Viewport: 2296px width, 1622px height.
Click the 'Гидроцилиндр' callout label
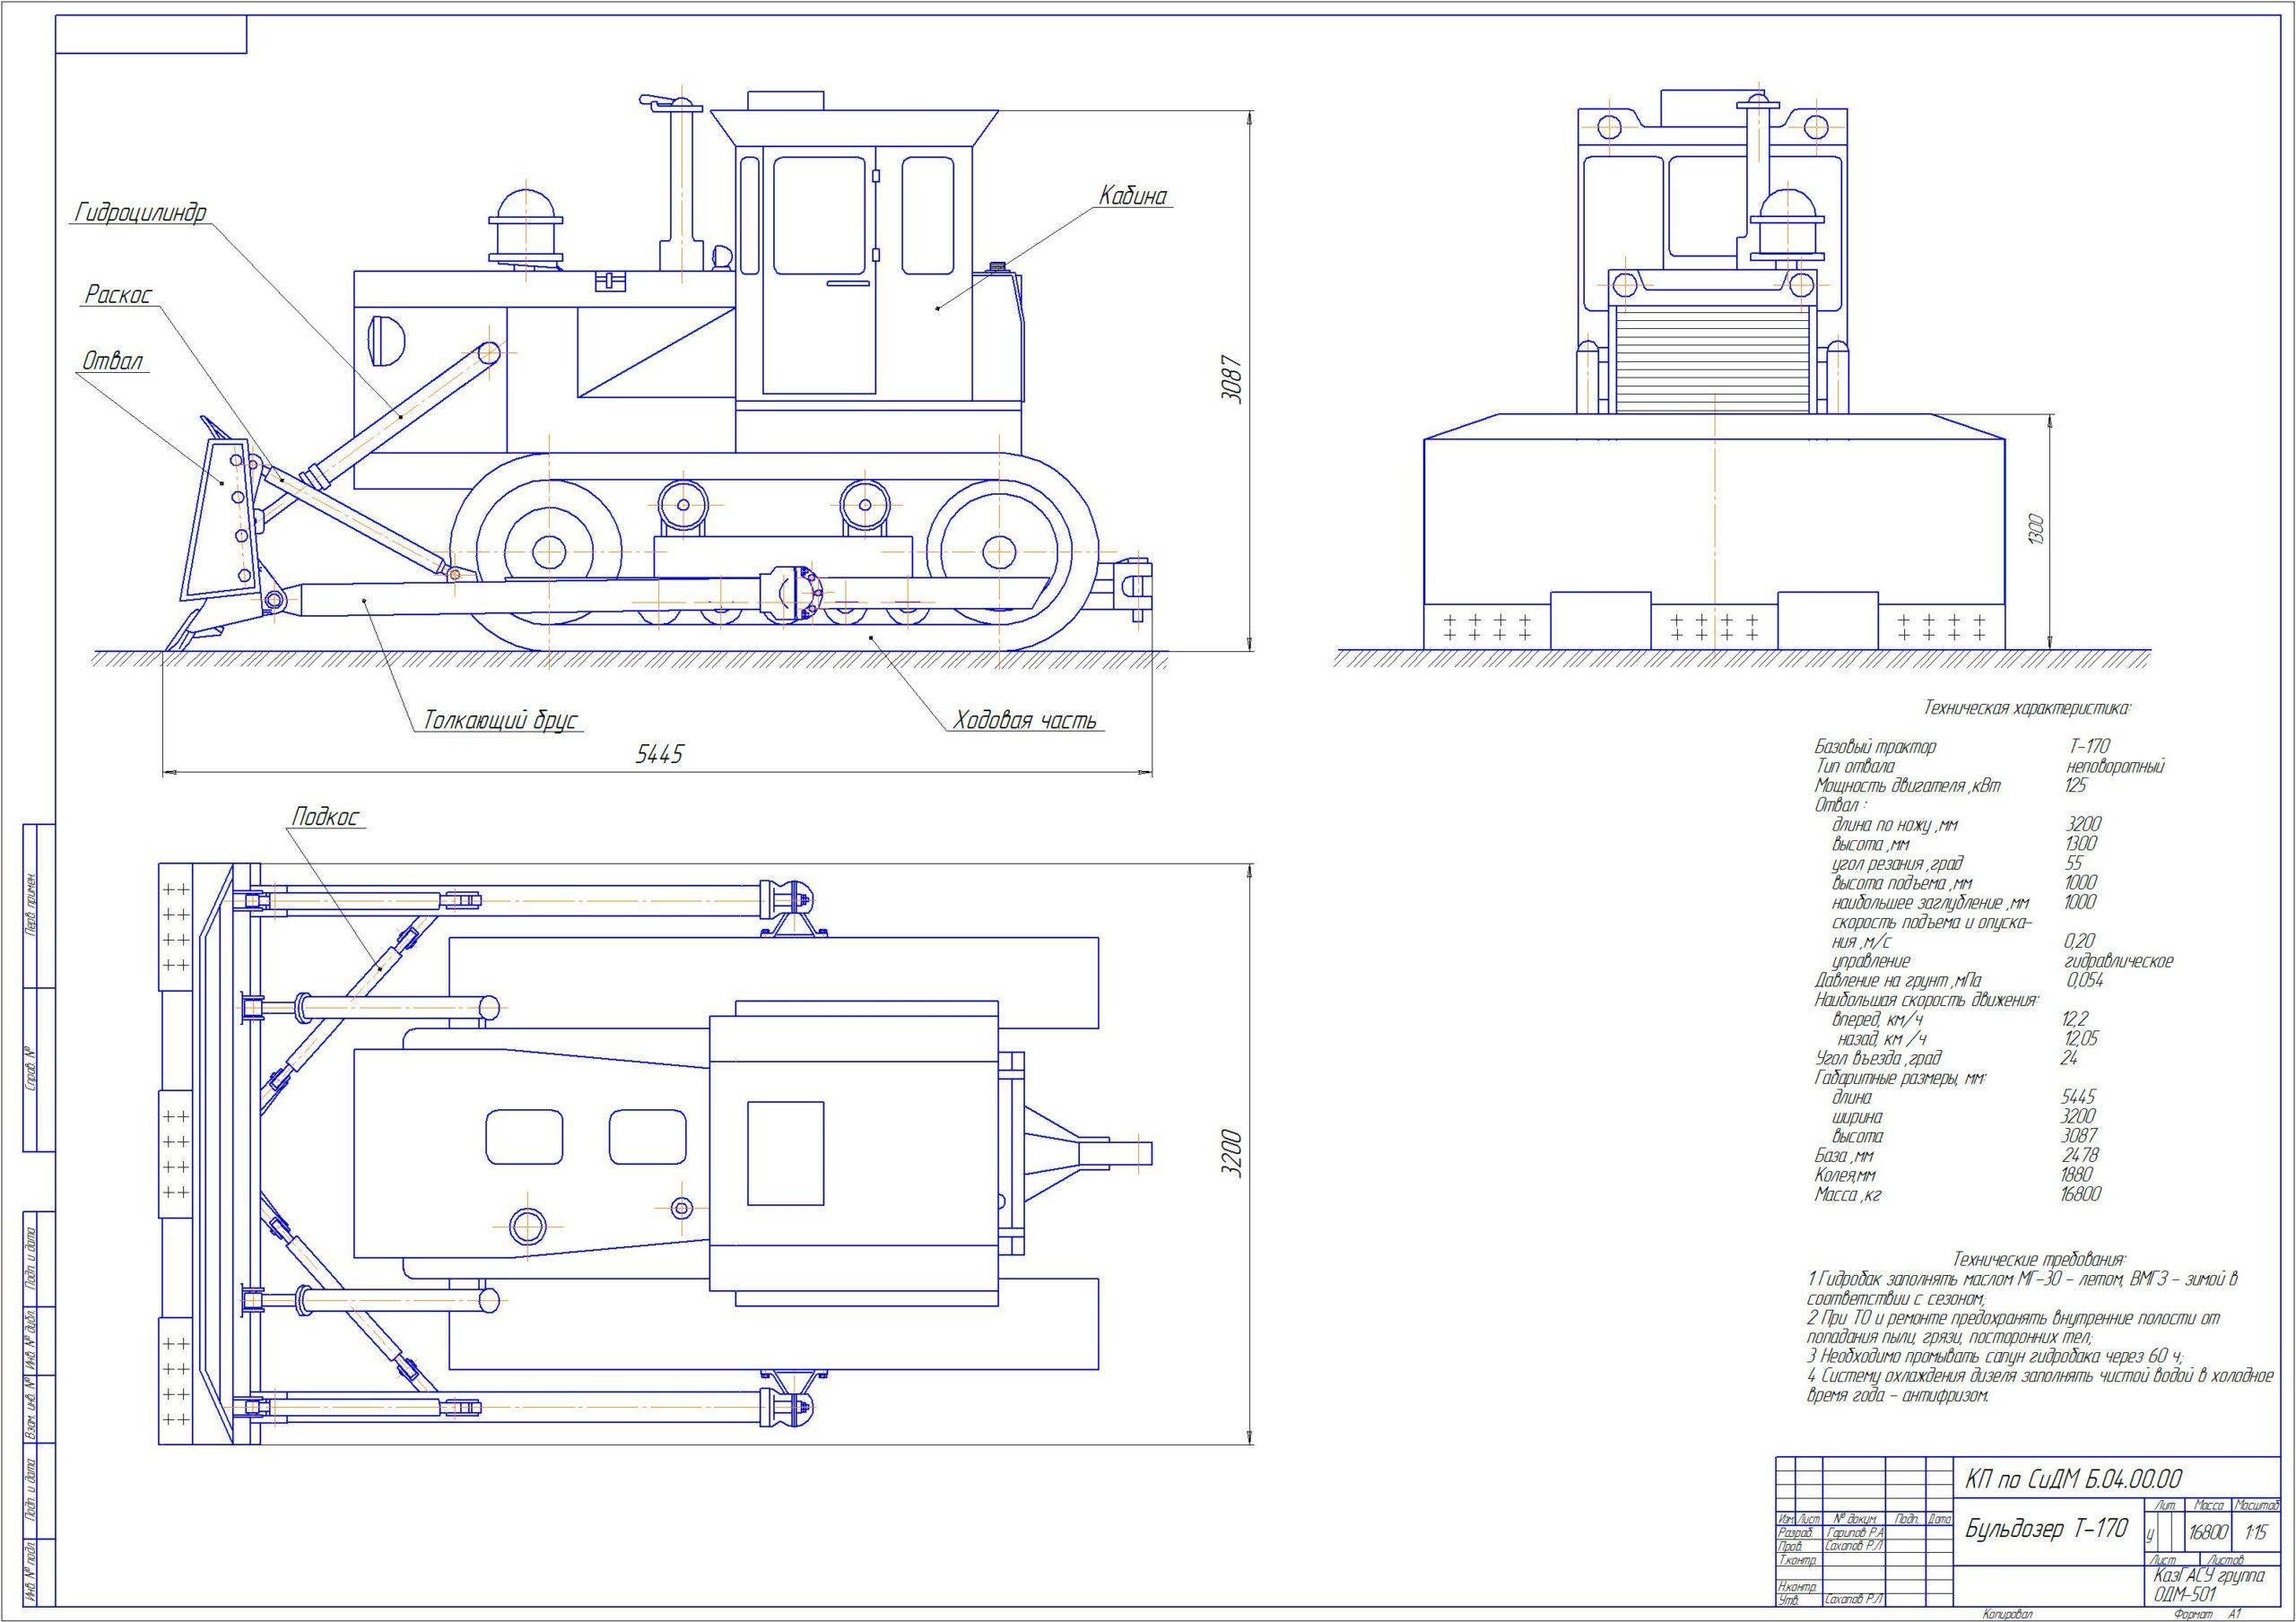(139, 213)
